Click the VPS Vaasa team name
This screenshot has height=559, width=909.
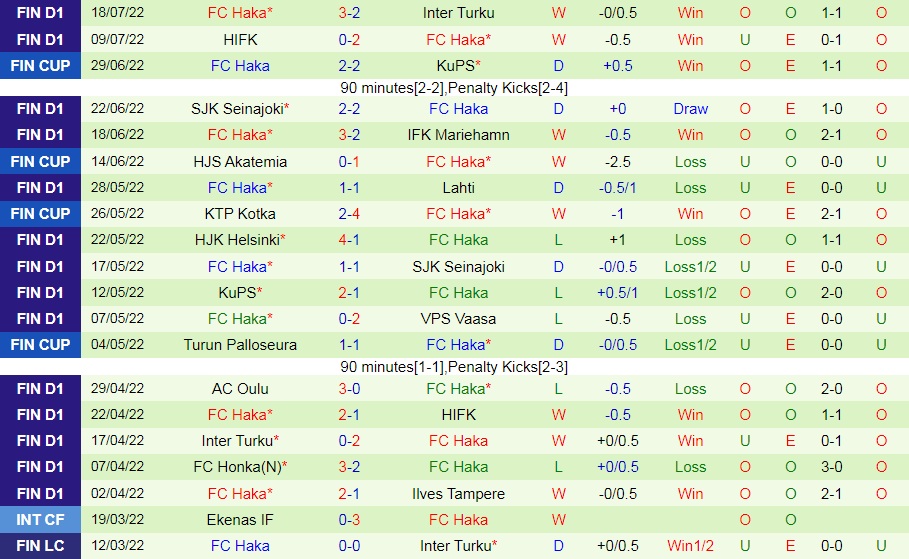click(x=458, y=319)
